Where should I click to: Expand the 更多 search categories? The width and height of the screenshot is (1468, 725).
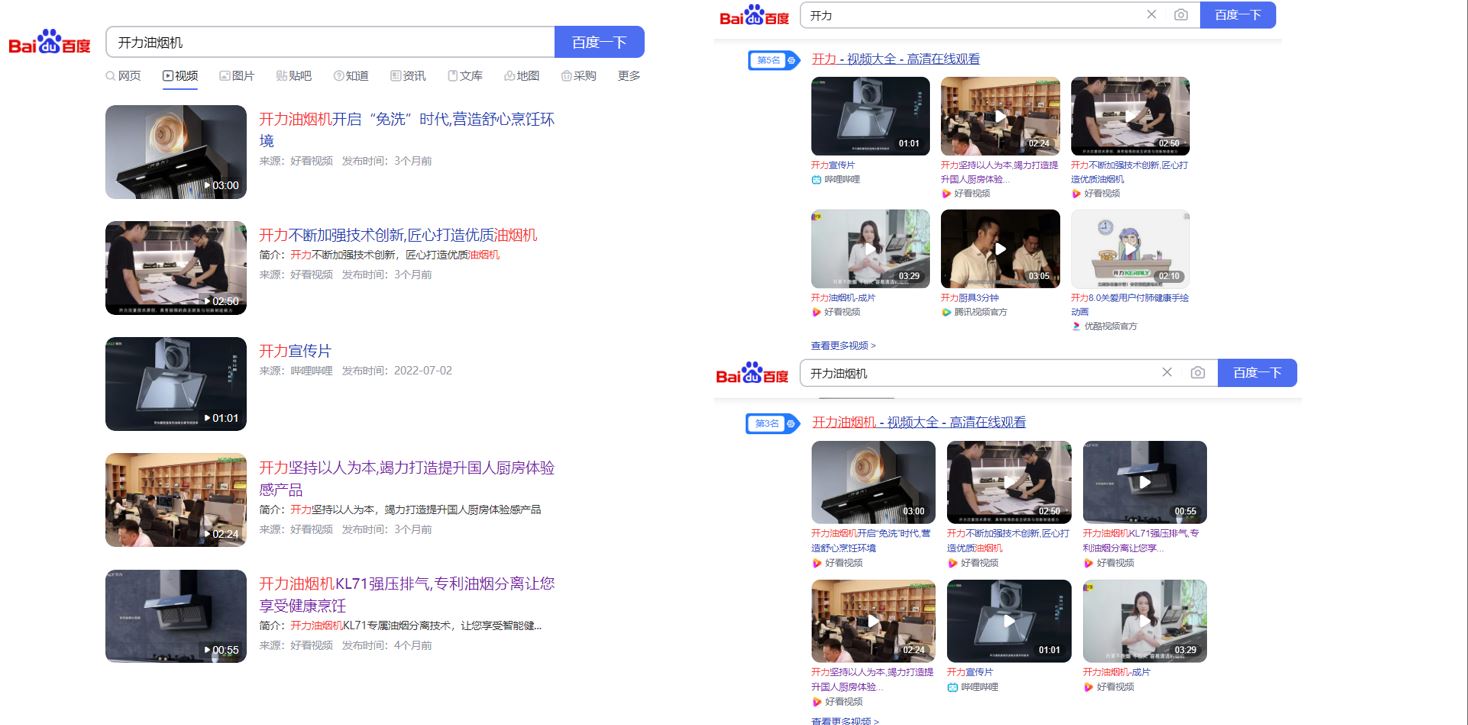point(628,76)
